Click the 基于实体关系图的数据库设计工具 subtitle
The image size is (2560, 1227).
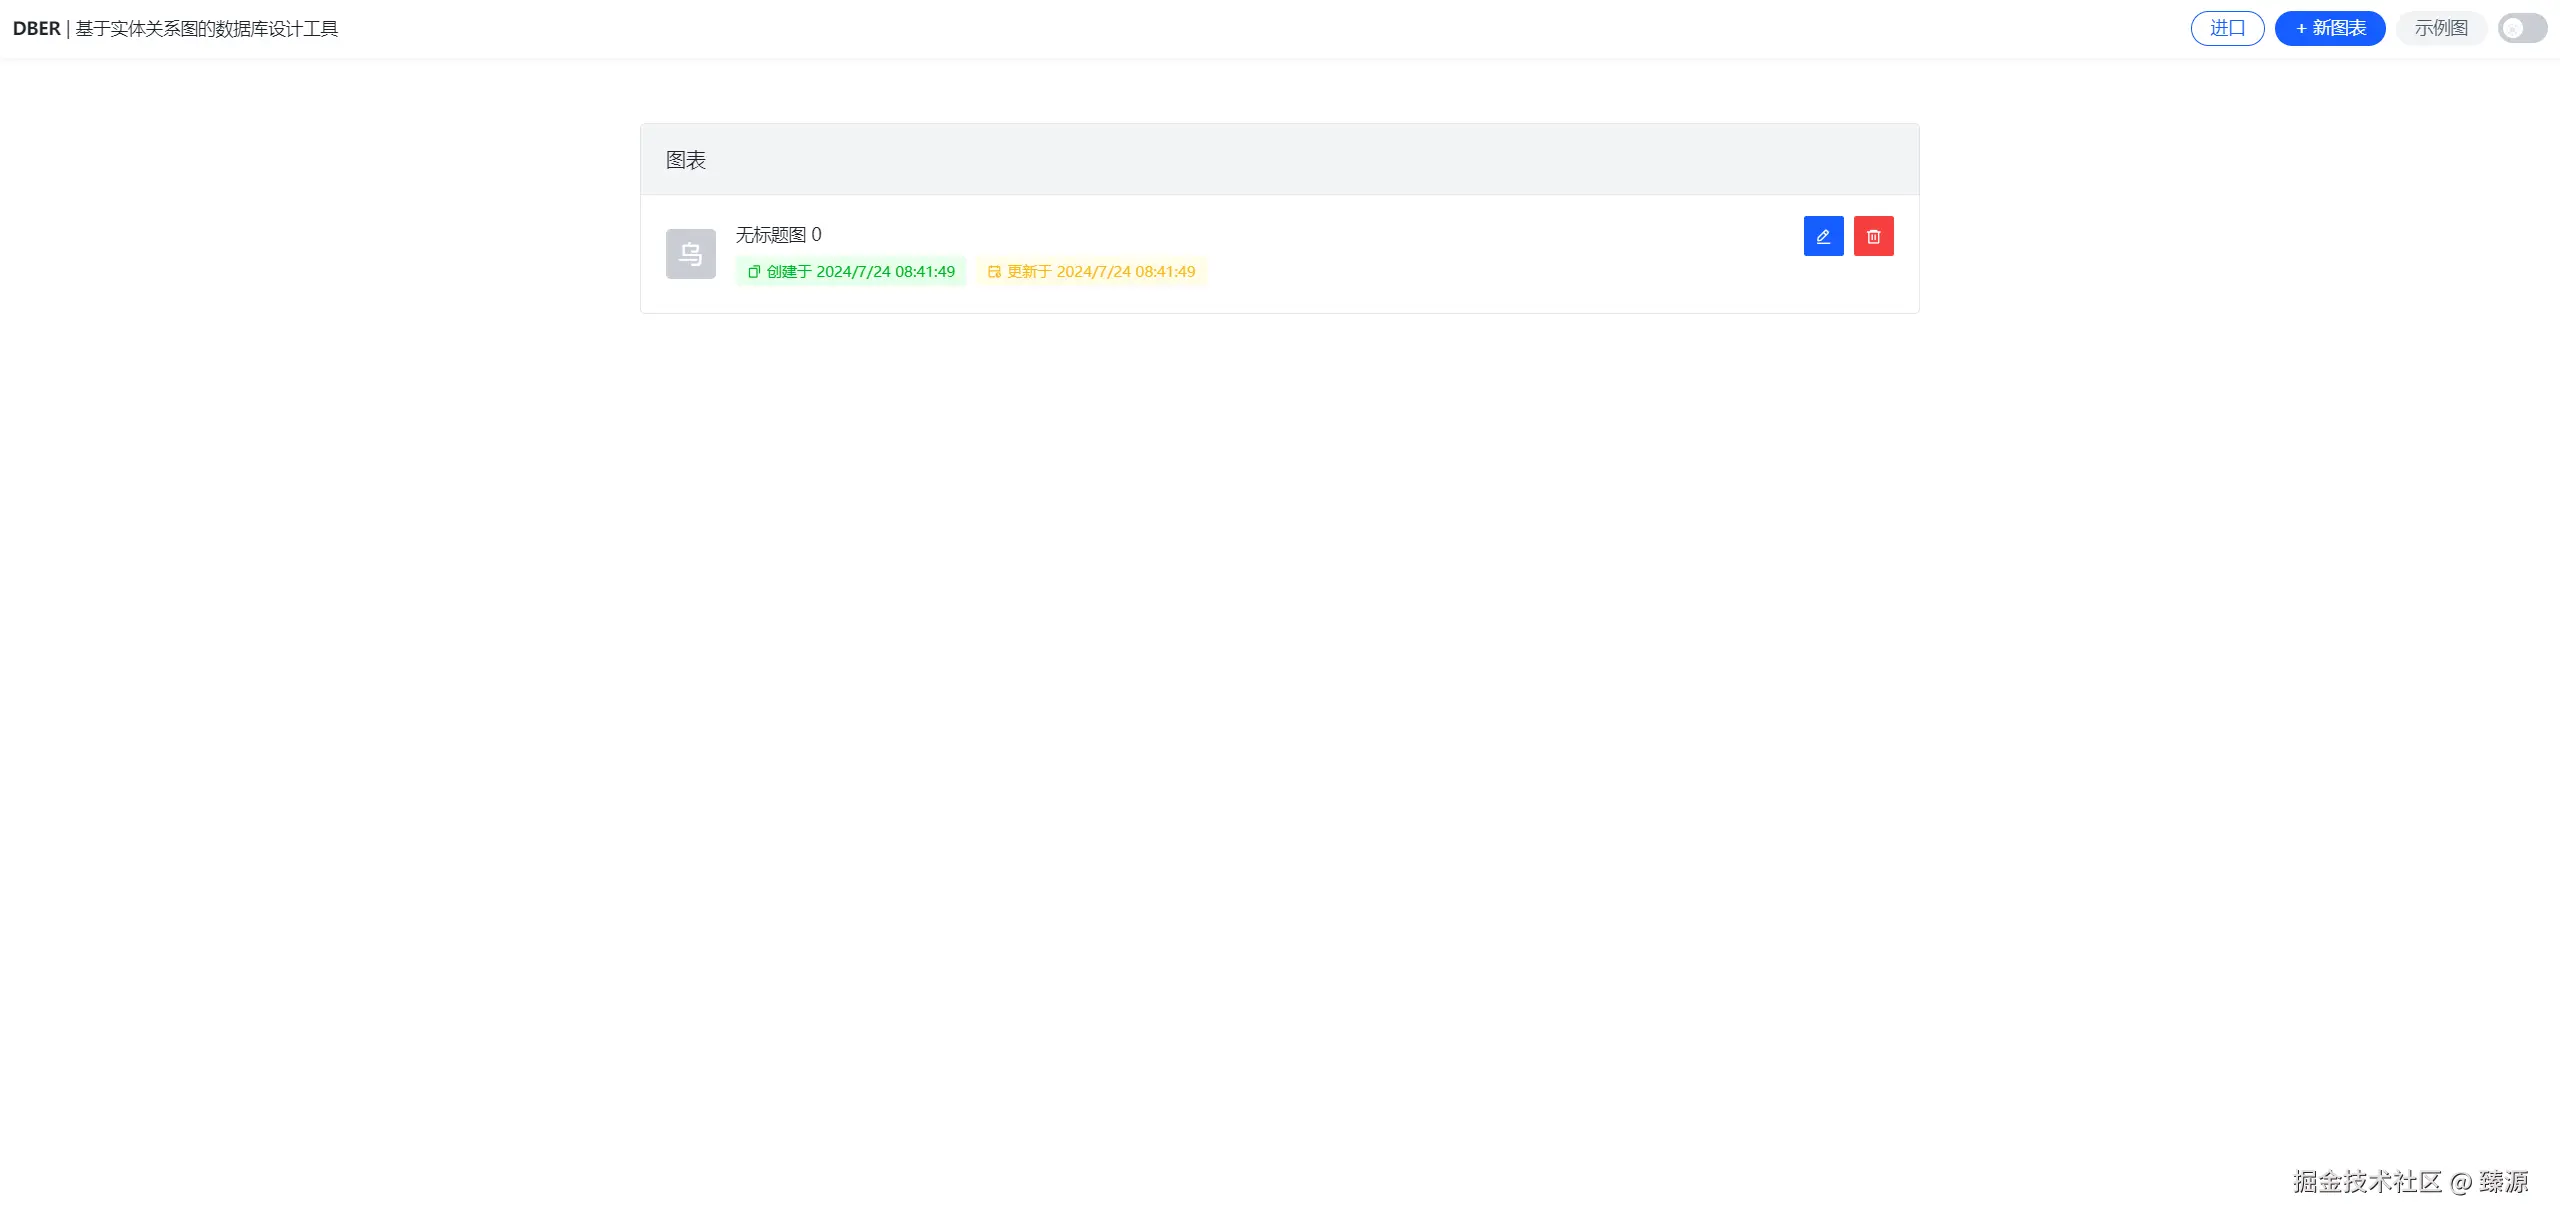click(x=207, y=29)
